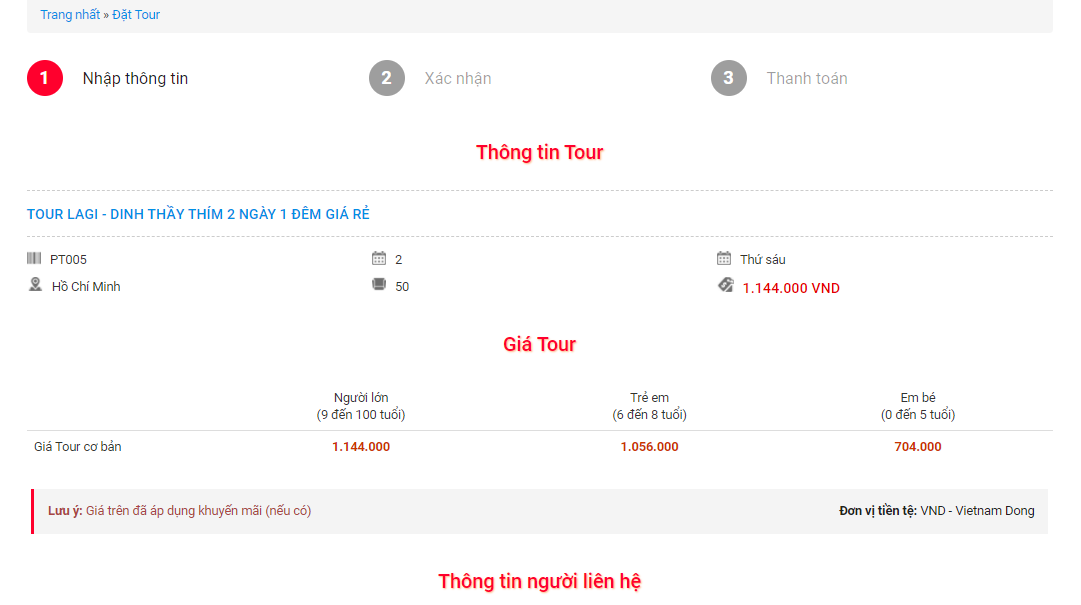Open the Đặt Tour breadcrumb link

pos(136,15)
